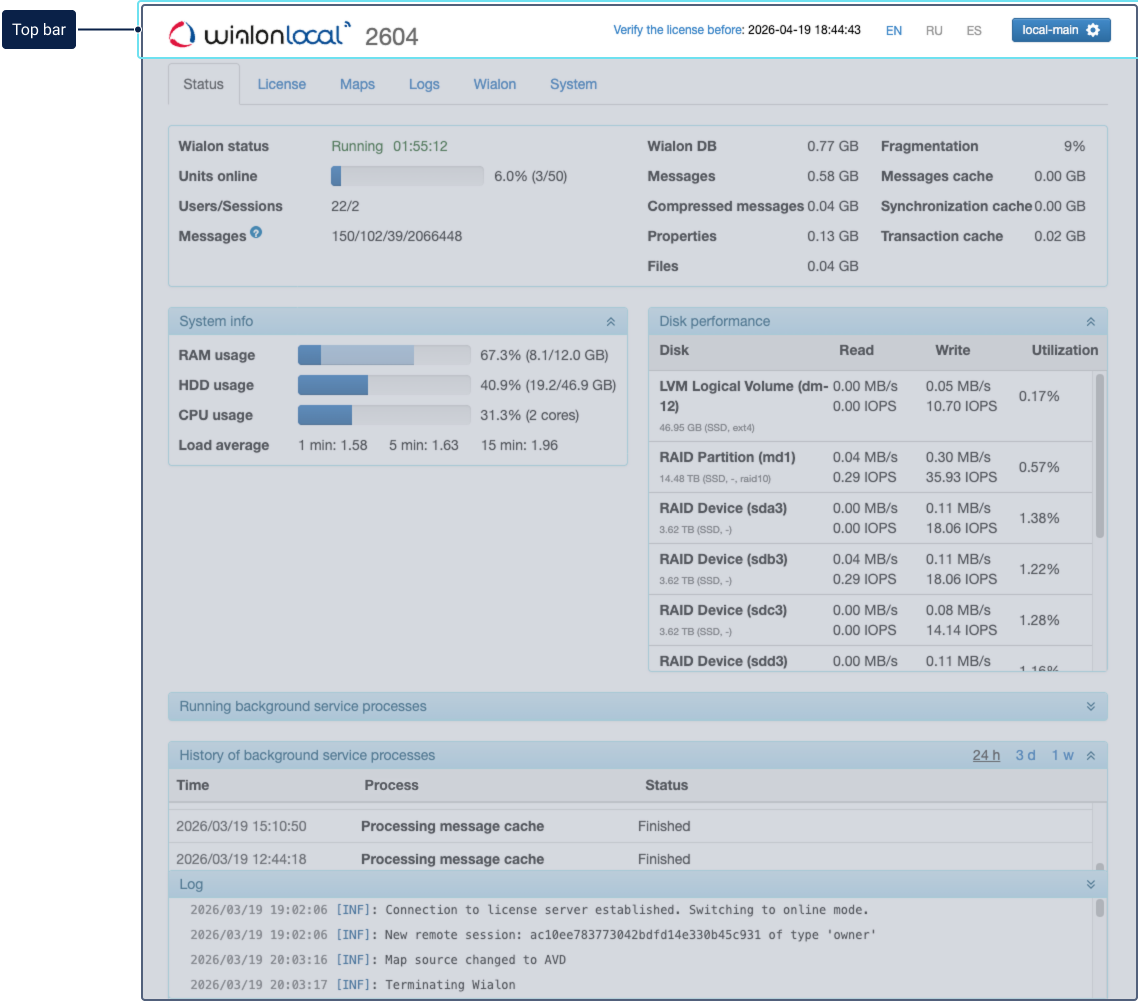Collapse the System info panel
Viewport: 1138px width, 1001px height.
[610, 322]
